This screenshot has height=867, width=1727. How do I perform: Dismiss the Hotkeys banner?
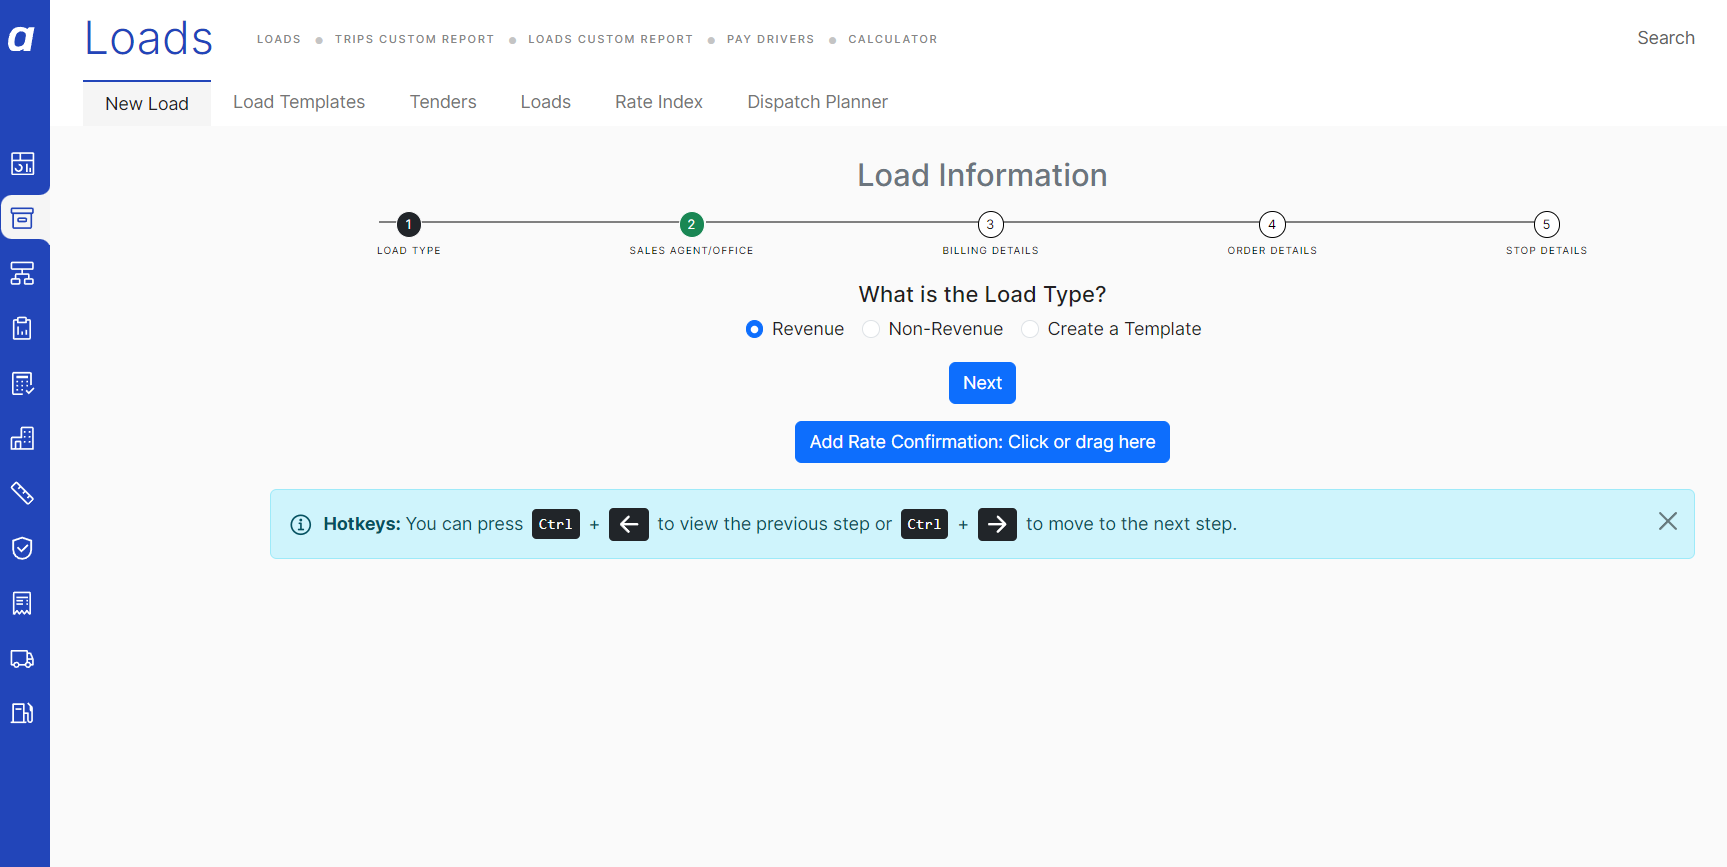(x=1668, y=521)
